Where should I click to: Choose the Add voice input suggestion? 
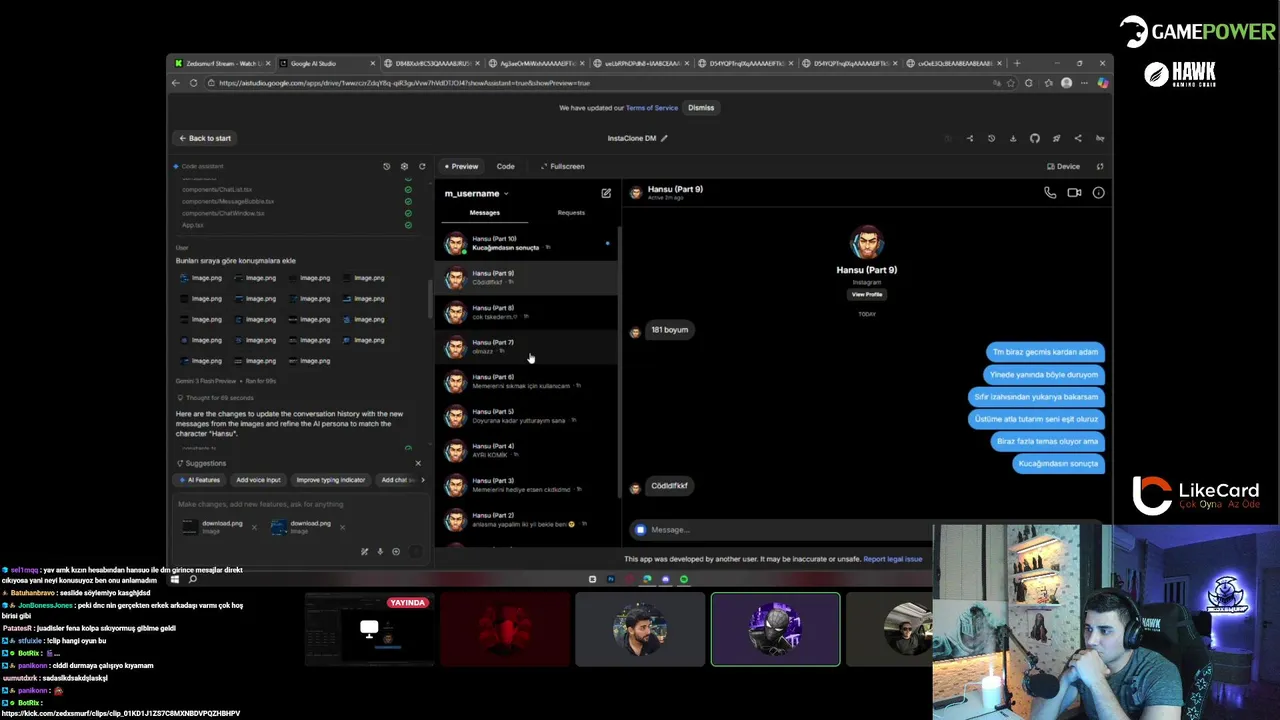258,480
